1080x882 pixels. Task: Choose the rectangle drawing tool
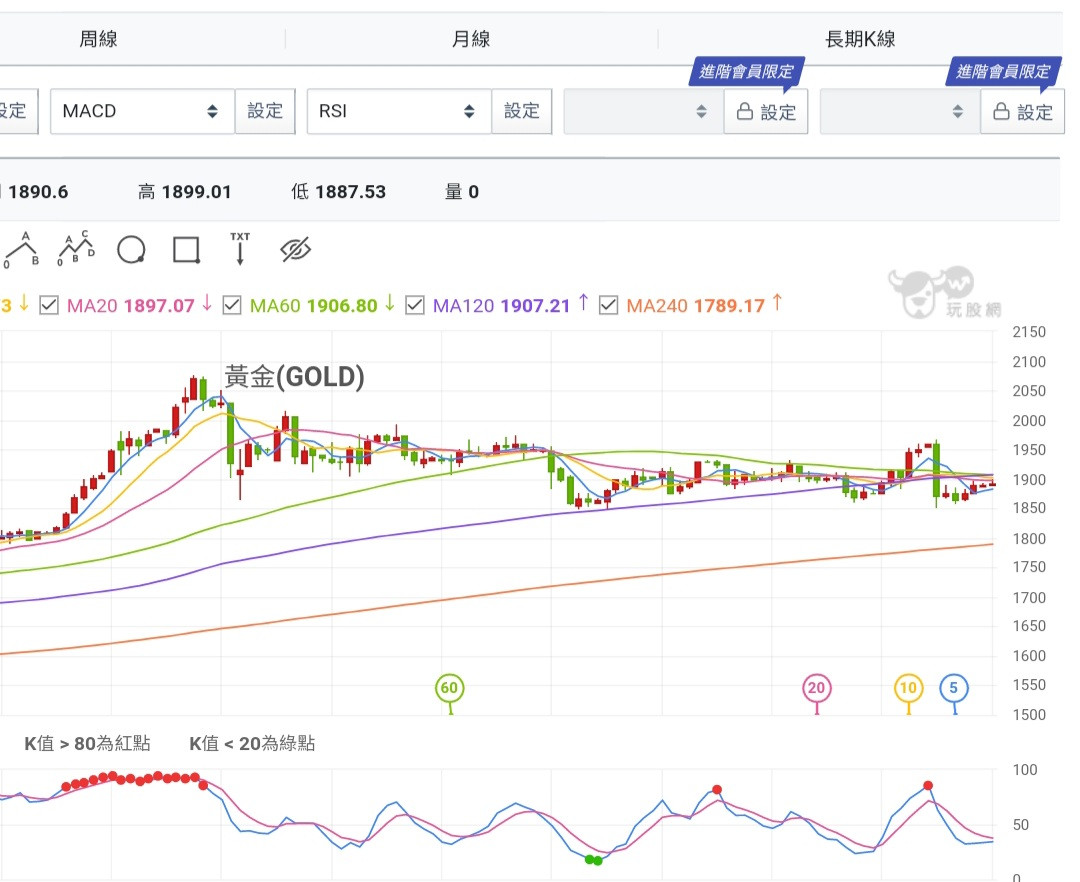(x=186, y=250)
